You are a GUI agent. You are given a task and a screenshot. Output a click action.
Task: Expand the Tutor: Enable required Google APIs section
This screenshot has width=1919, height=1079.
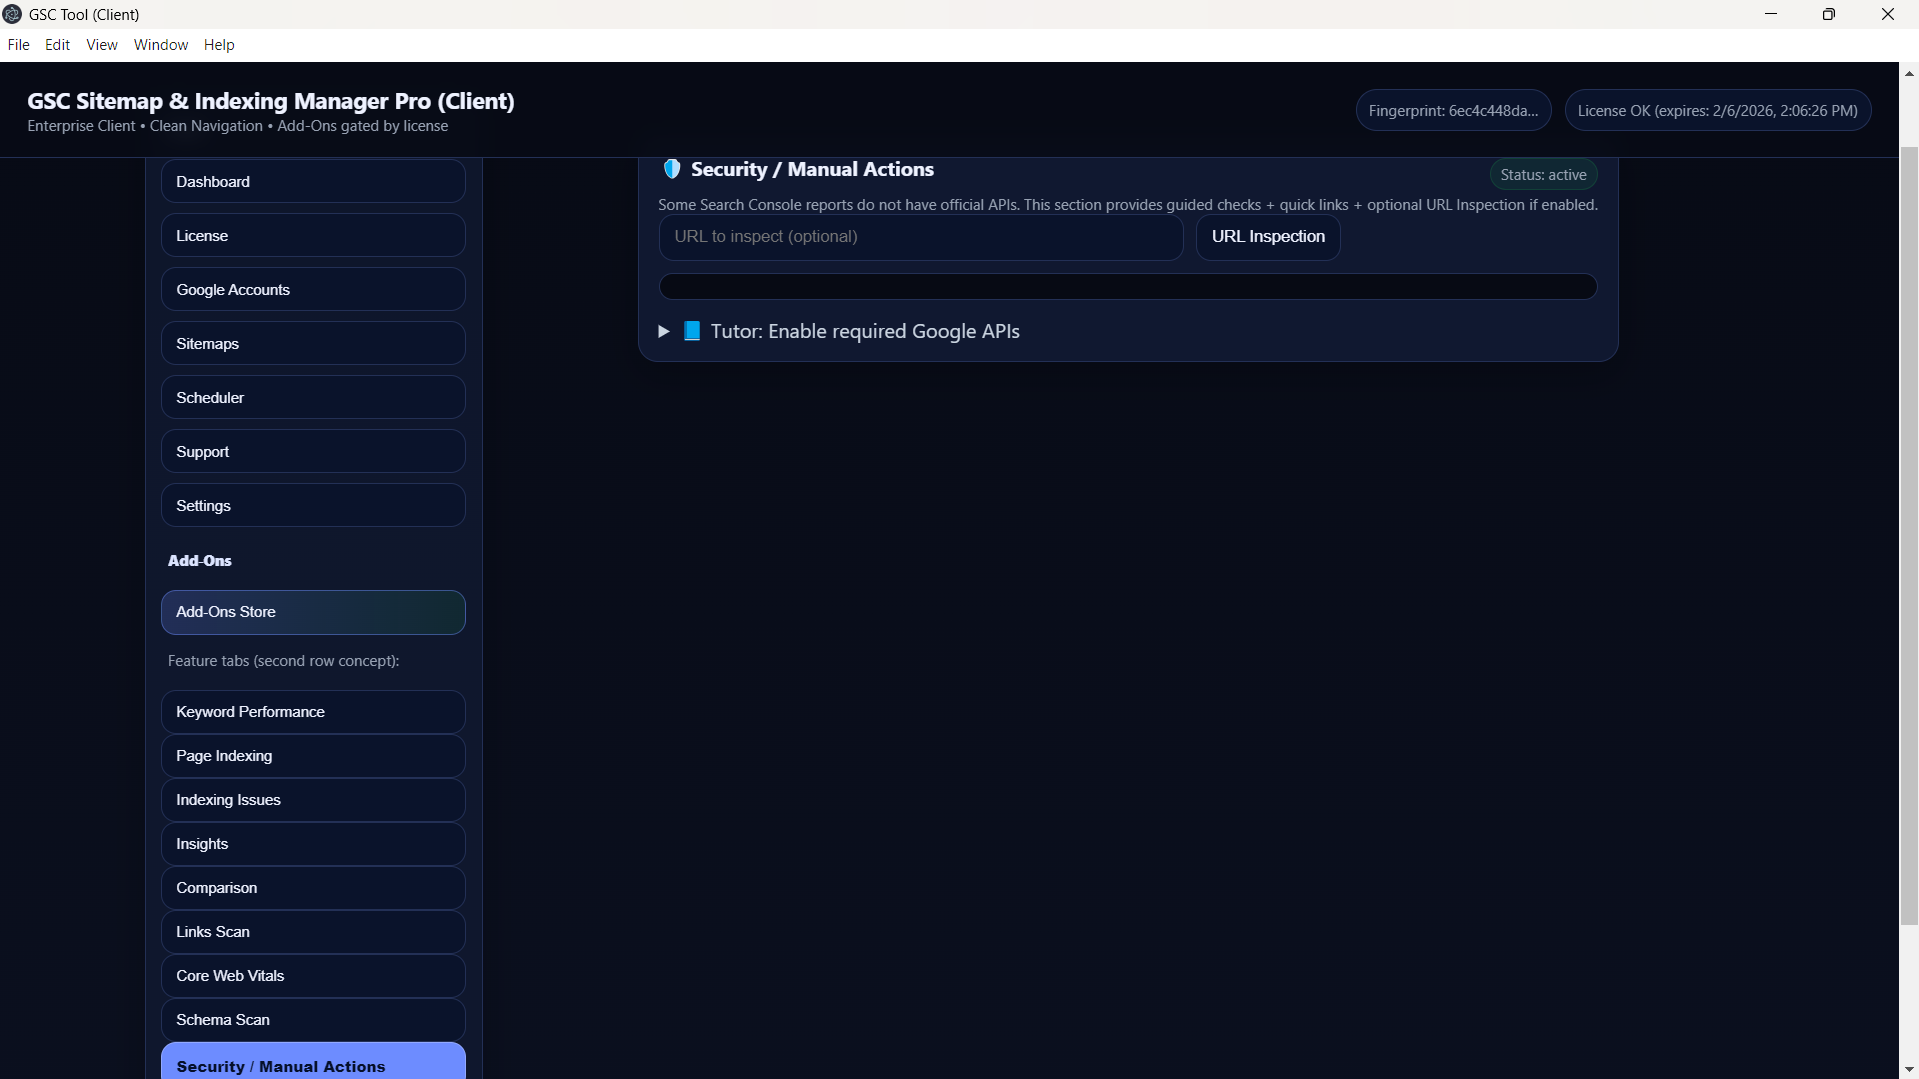tap(663, 331)
